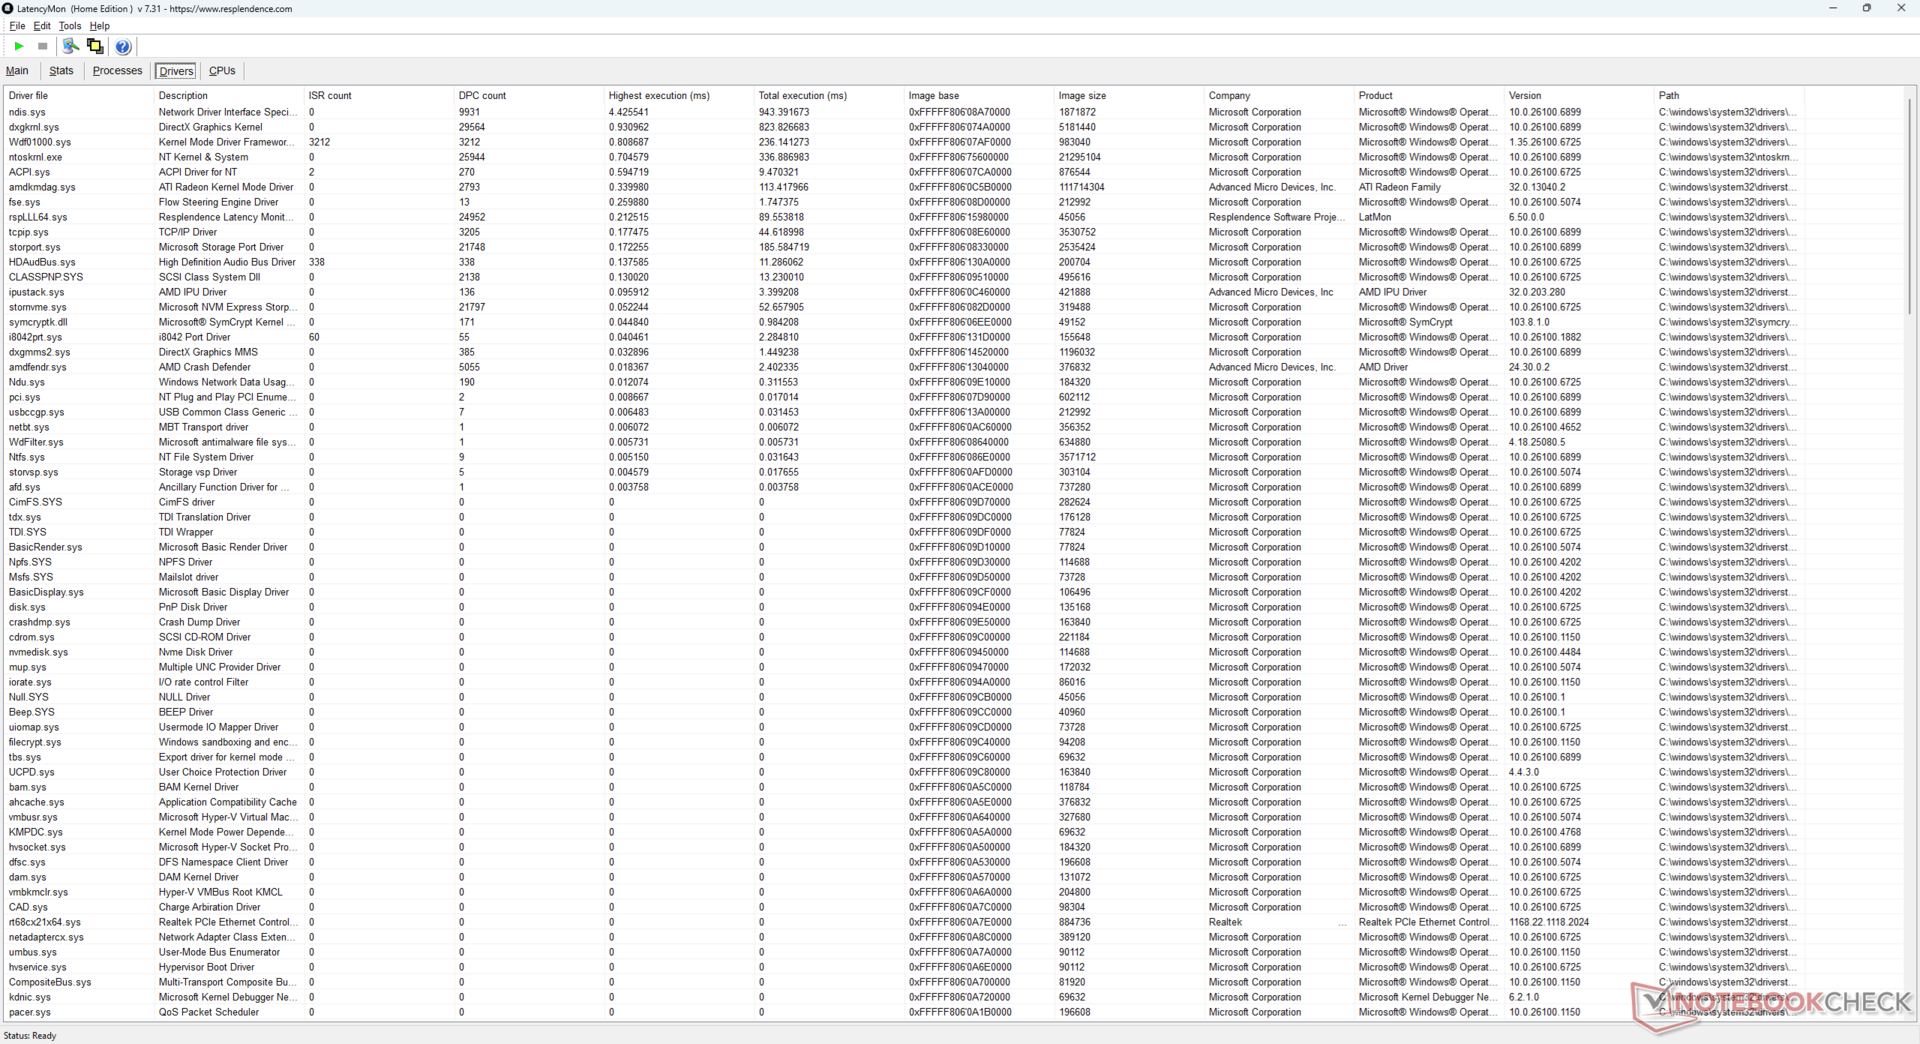
Task: Click the overlapping yellow squares toolbar icon
Action: pos(95,46)
